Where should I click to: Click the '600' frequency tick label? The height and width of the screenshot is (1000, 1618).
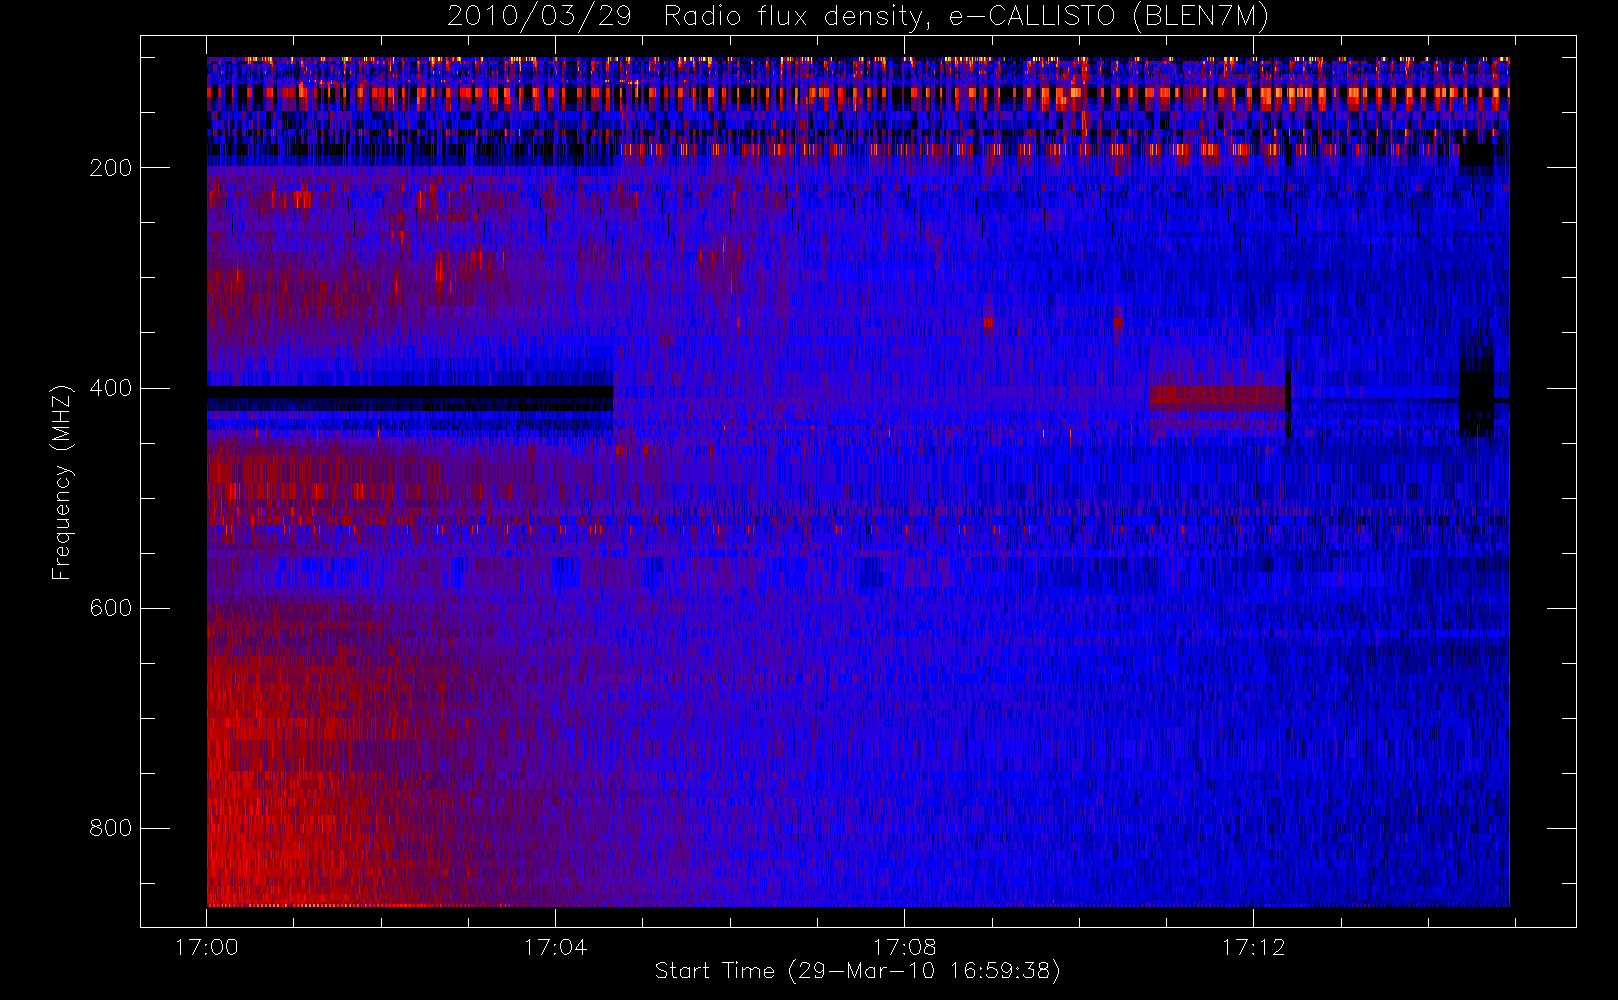point(110,608)
